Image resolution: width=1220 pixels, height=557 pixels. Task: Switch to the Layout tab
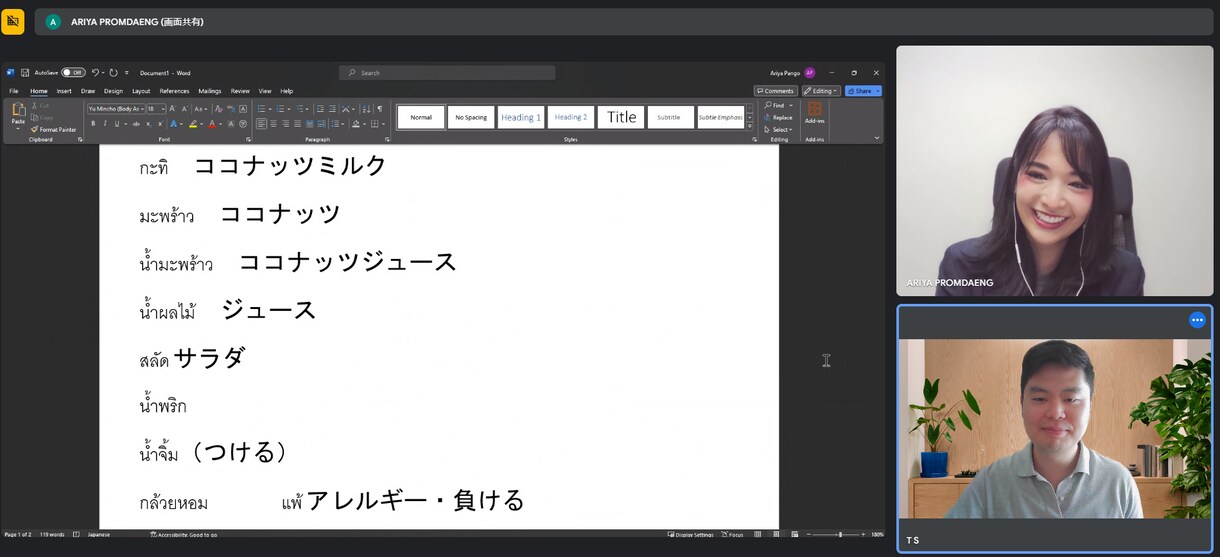point(141,91)
